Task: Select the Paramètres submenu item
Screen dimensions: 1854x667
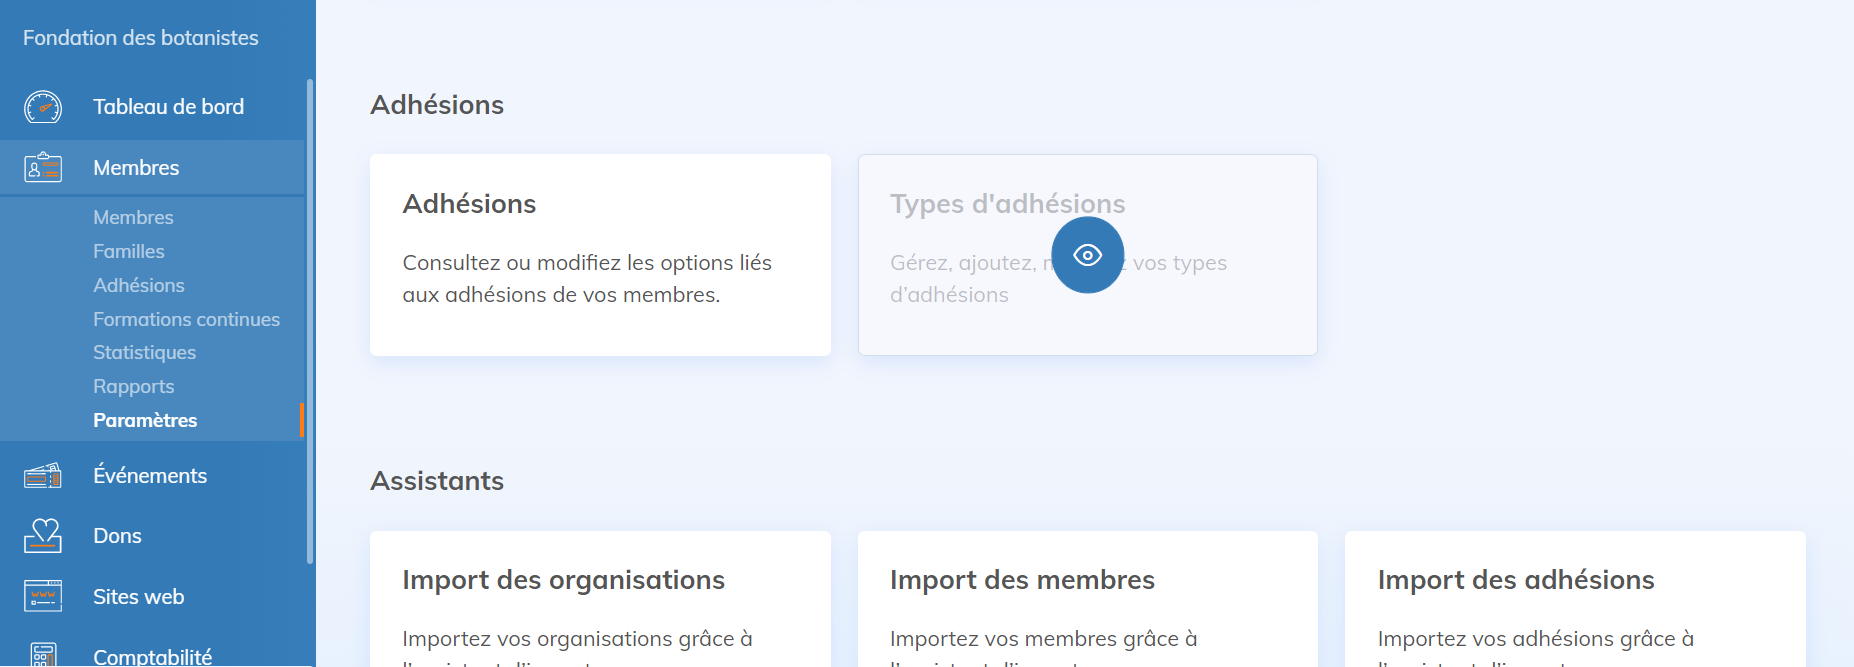Action: 145,421
